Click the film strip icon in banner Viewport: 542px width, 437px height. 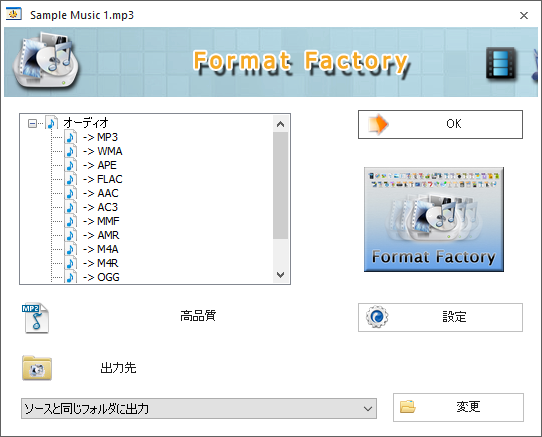point(501,64)
